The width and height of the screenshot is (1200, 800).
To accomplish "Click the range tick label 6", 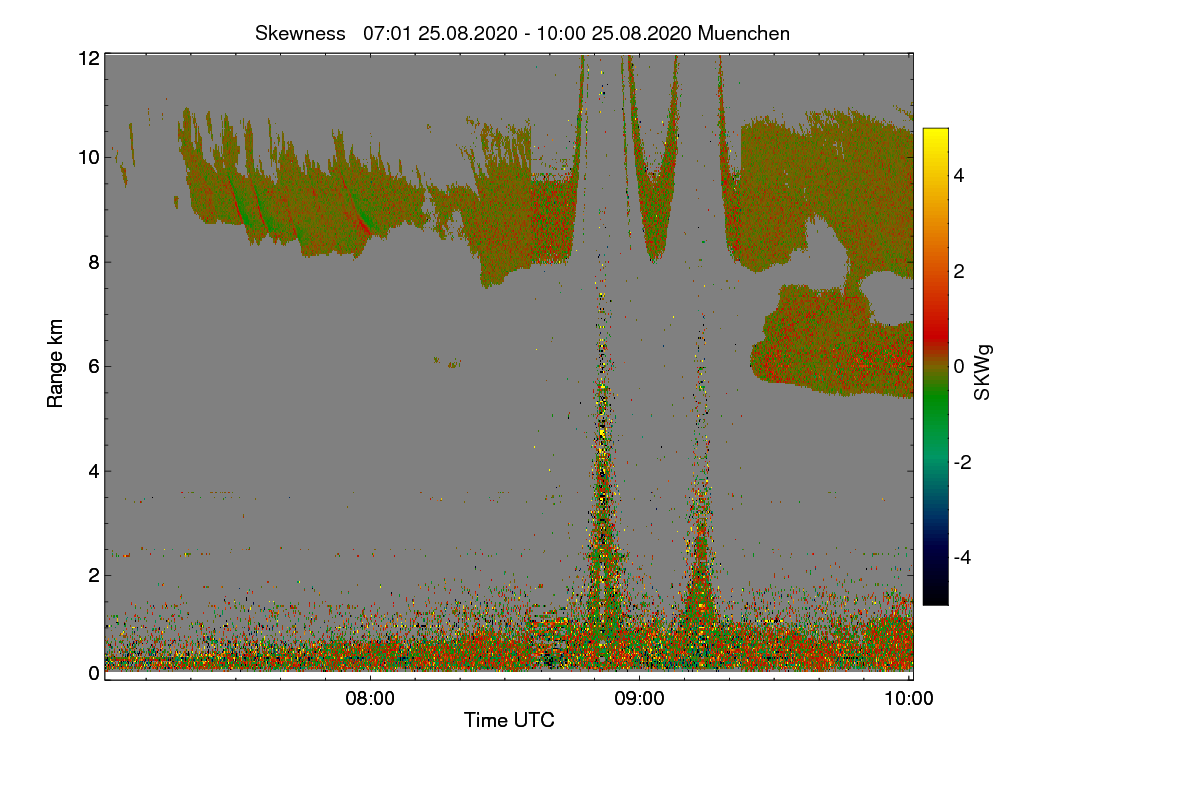I will pos(93,366).
